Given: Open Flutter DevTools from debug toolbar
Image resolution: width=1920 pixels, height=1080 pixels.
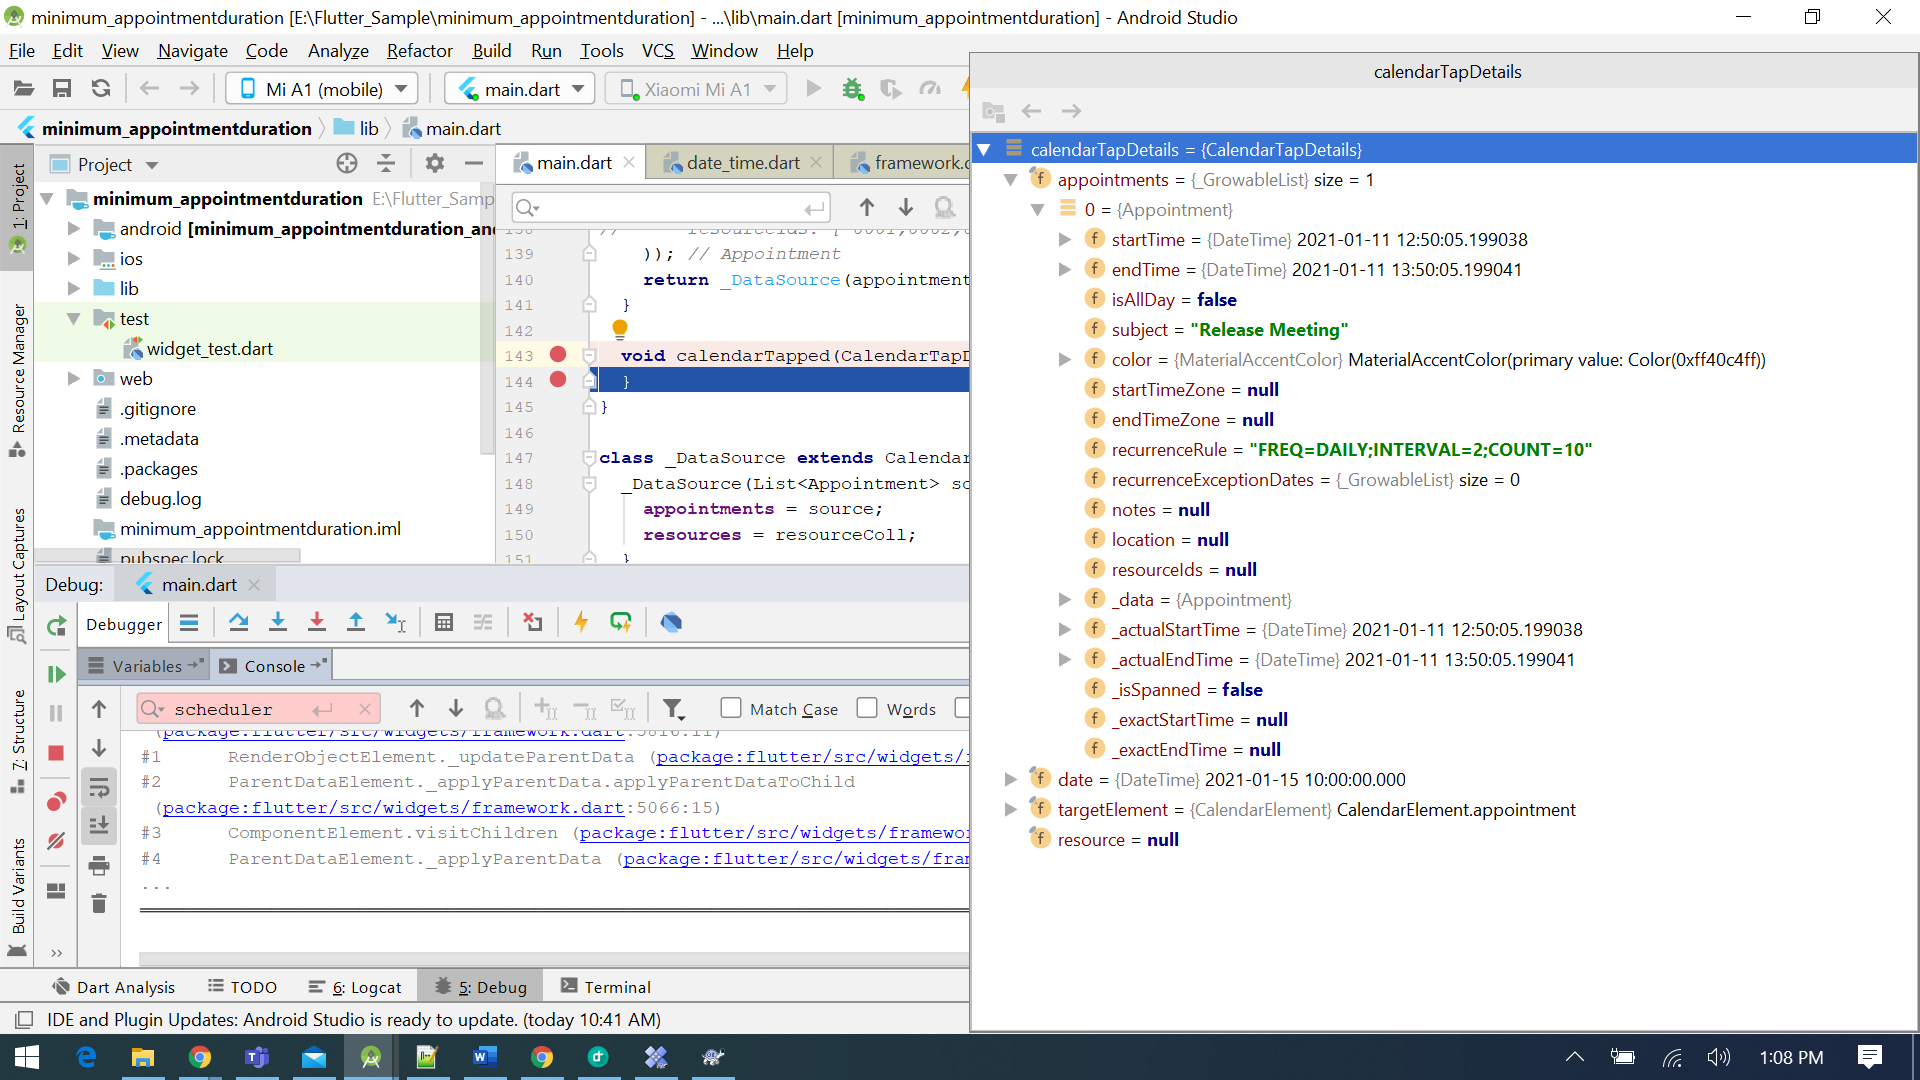Looking at the screenshot, I should [671, 622].
